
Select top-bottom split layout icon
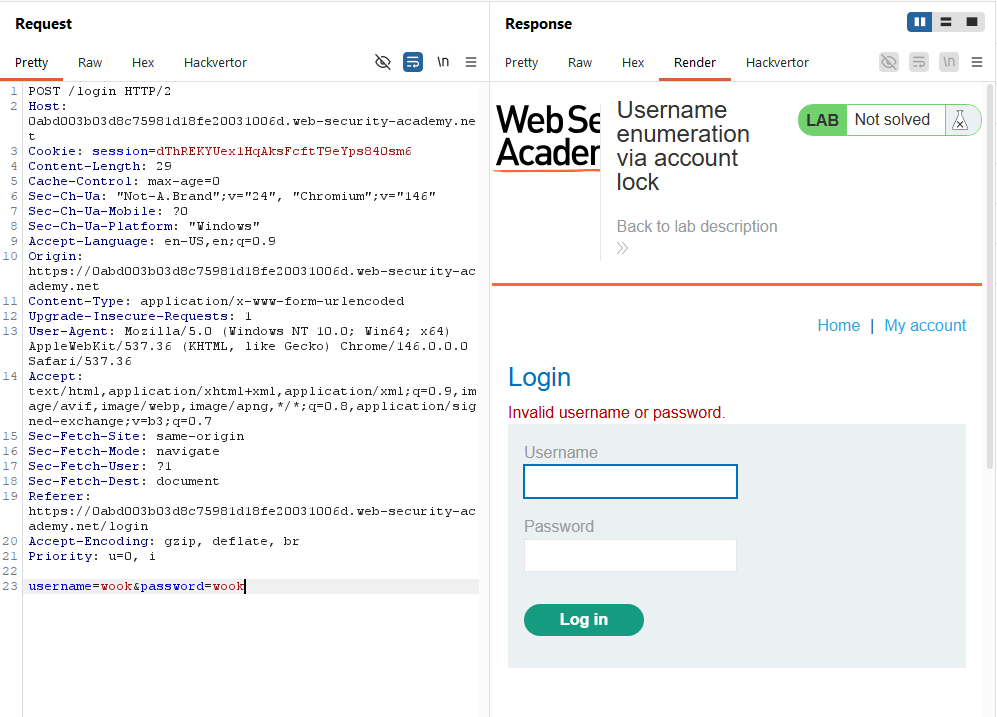(945, 22)
